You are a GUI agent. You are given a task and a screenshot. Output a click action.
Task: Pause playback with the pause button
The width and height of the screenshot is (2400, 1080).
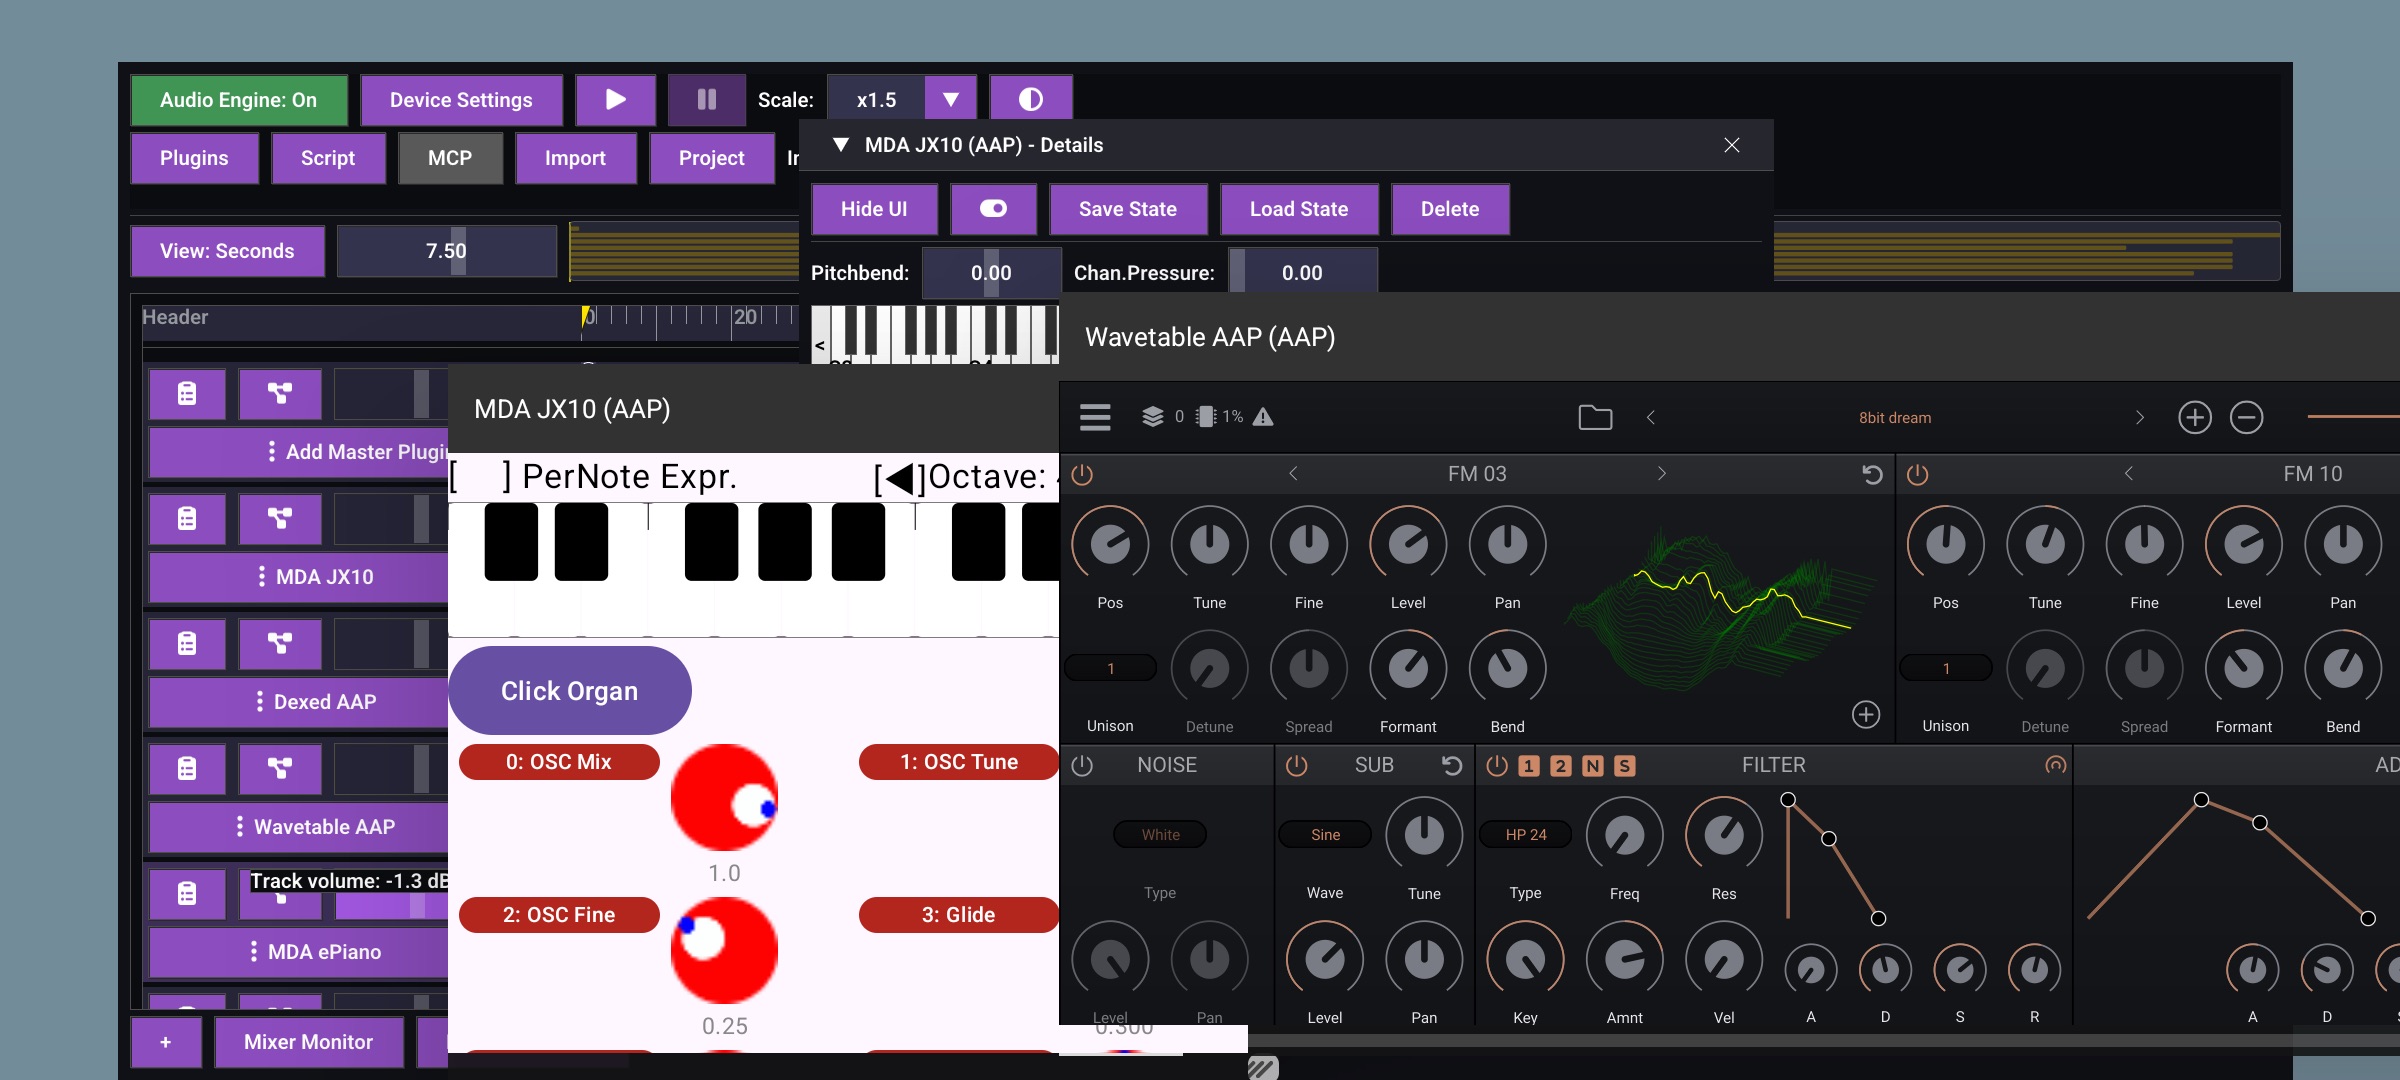click(x=707, y=100)
